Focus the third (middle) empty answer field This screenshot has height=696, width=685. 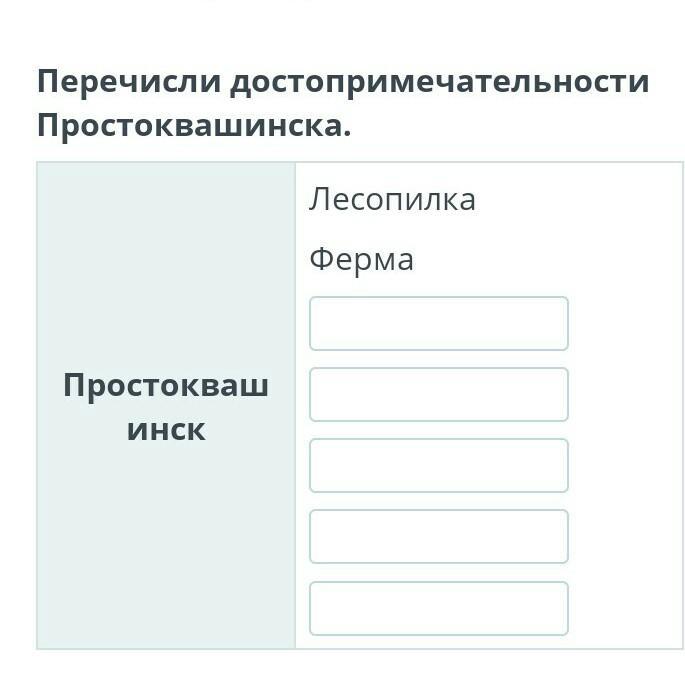tap(438, 466)
